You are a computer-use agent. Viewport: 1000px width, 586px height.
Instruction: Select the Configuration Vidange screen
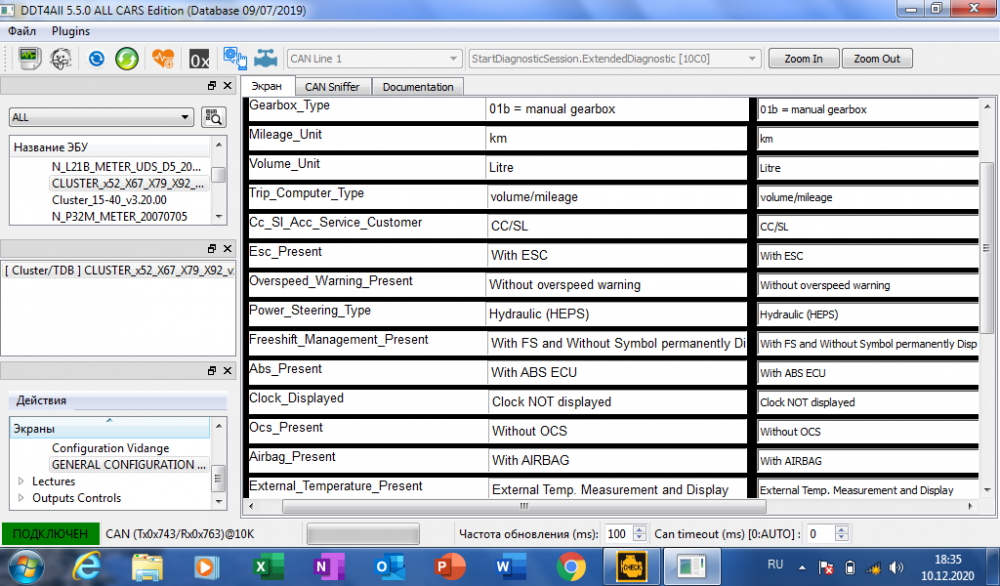[110, 448]
